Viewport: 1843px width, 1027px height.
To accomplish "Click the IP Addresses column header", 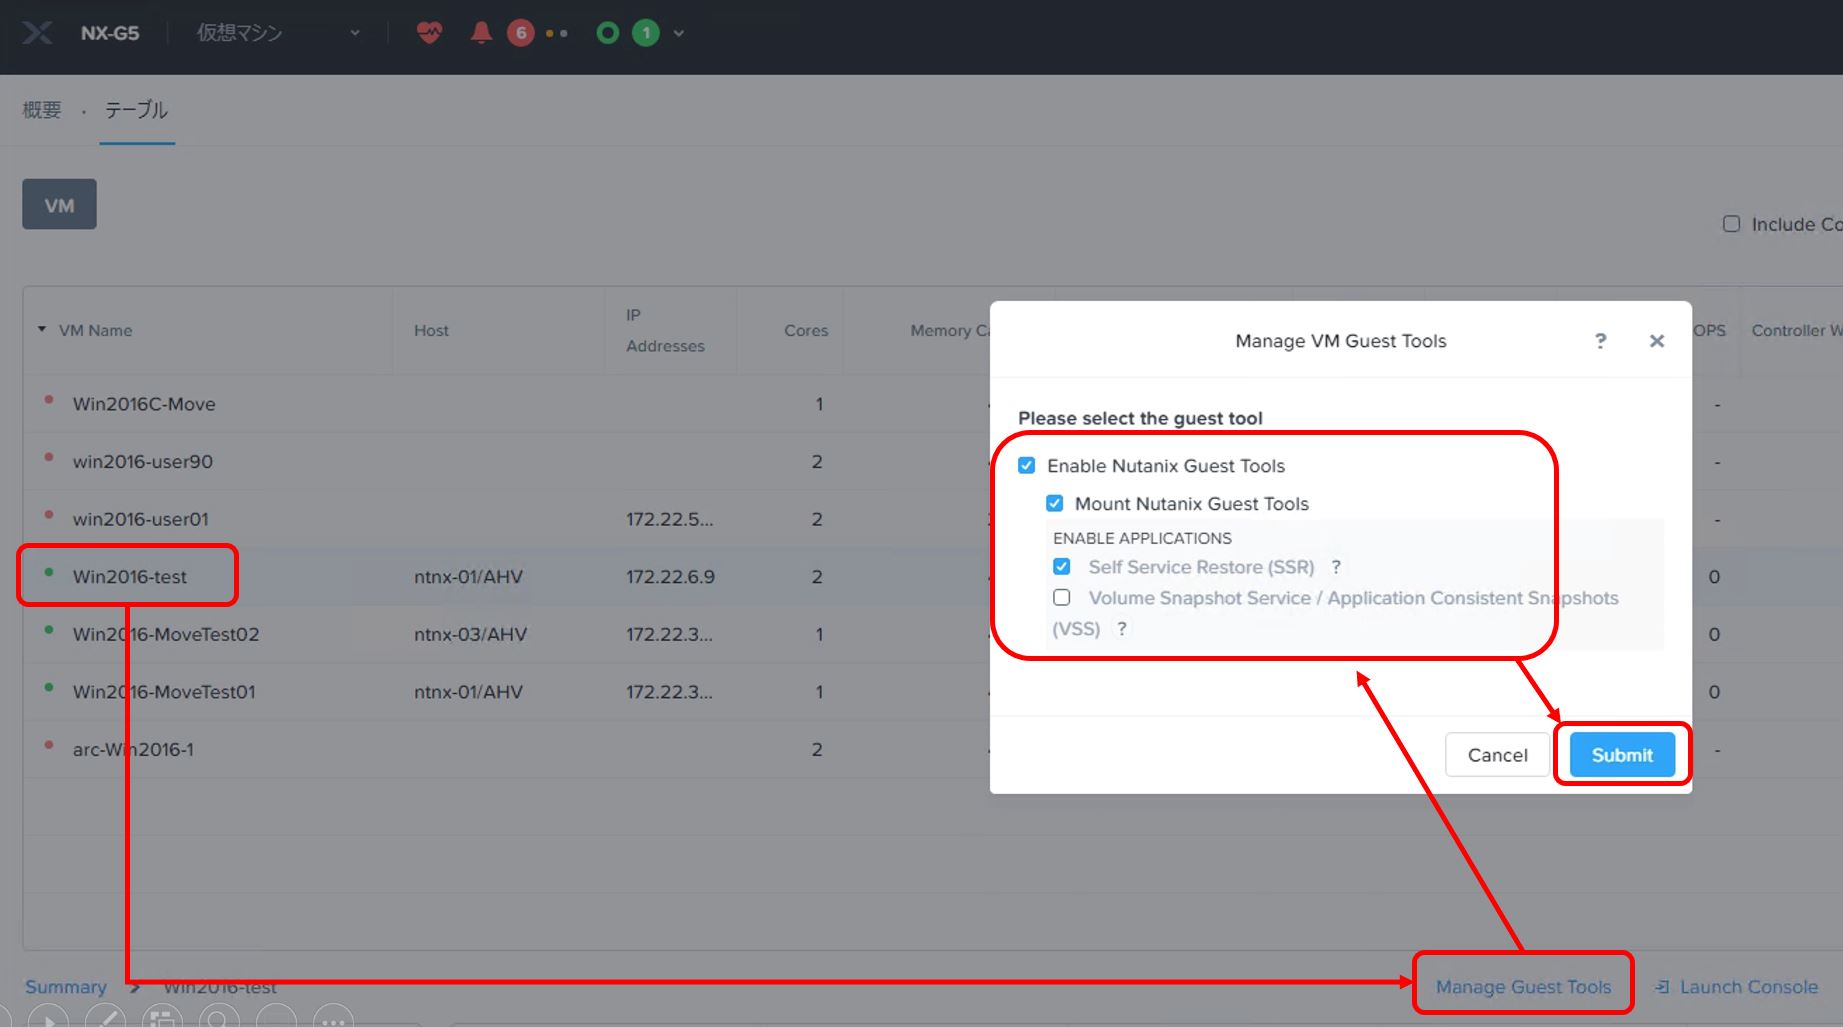I will pyautogui.click(x=665, y=330).
